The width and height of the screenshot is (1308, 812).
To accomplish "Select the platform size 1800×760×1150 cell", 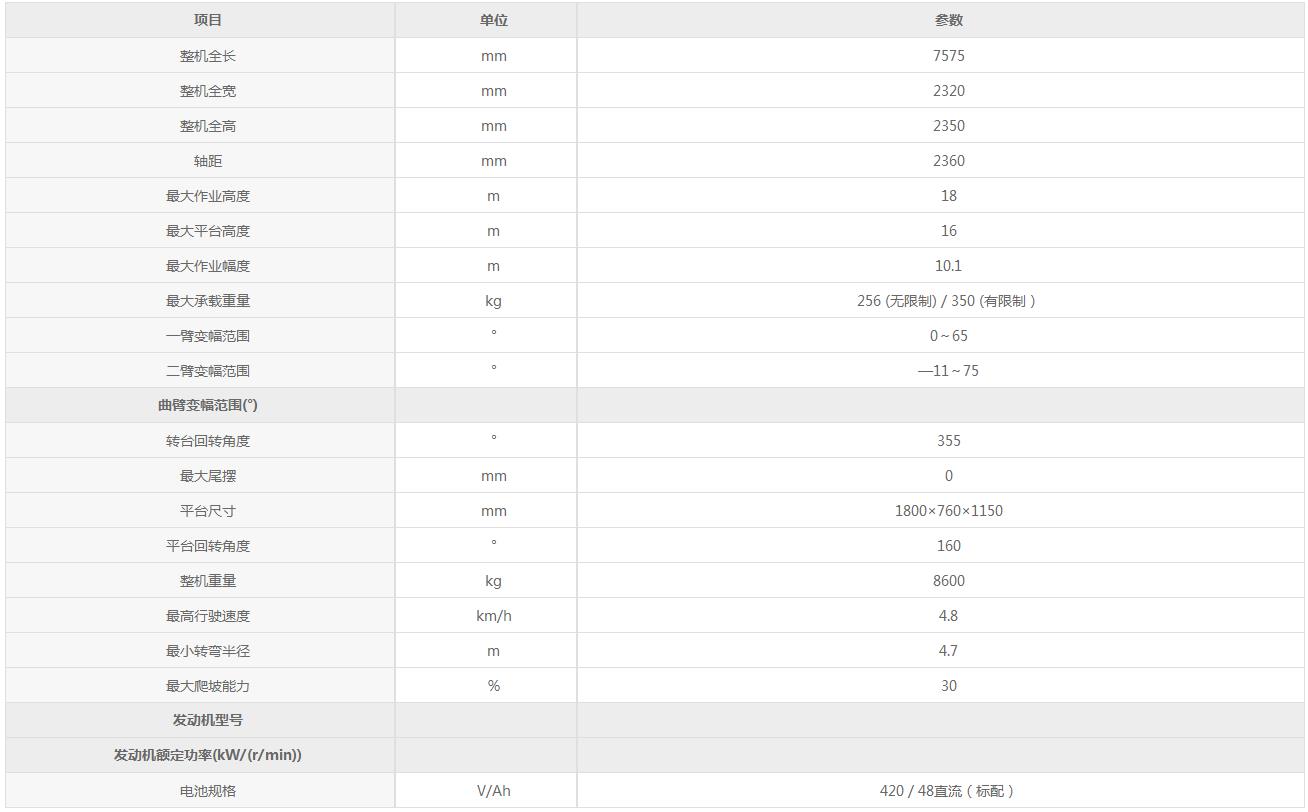I will coord(948,511).
